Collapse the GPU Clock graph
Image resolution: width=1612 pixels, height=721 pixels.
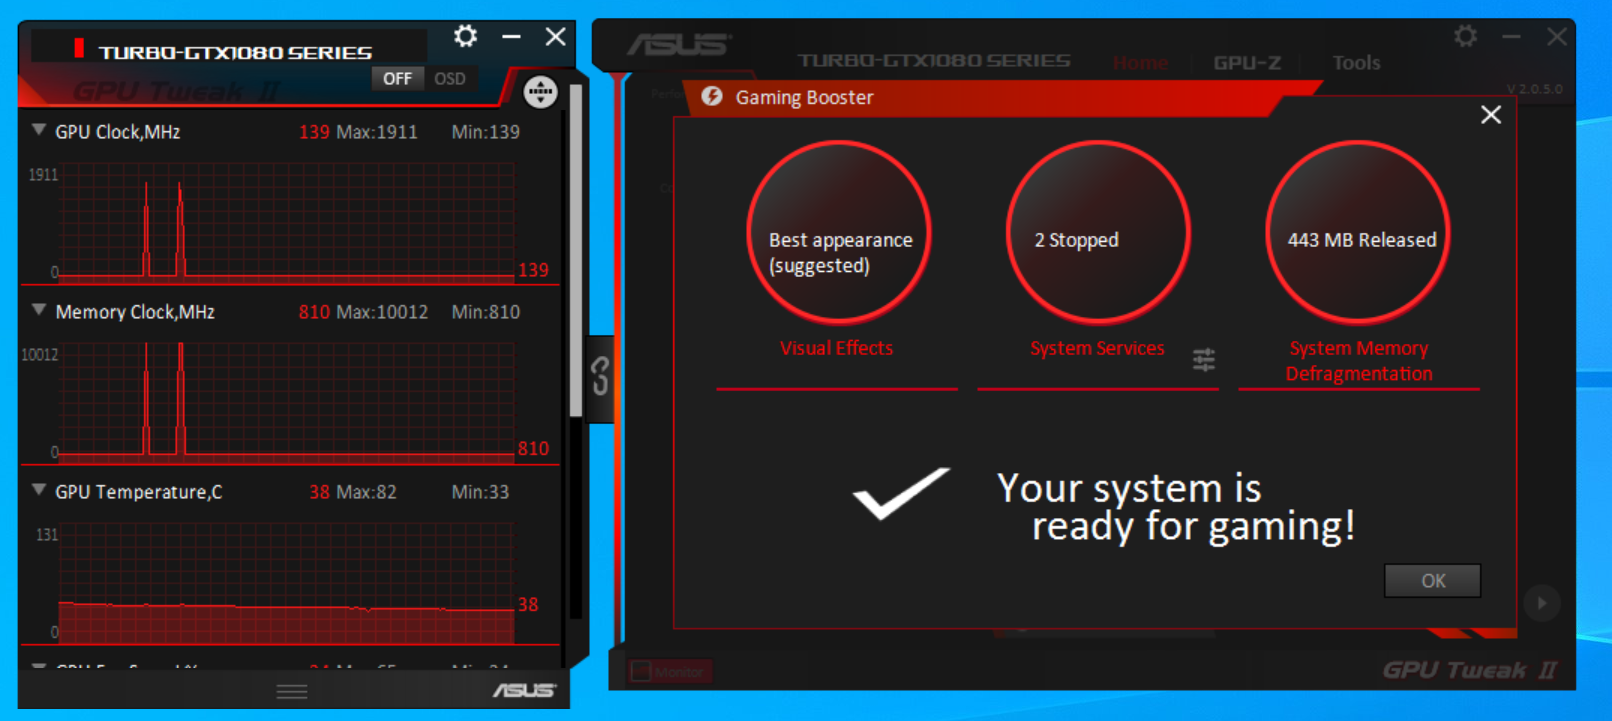pyautogui.click(x=39, y=130)
